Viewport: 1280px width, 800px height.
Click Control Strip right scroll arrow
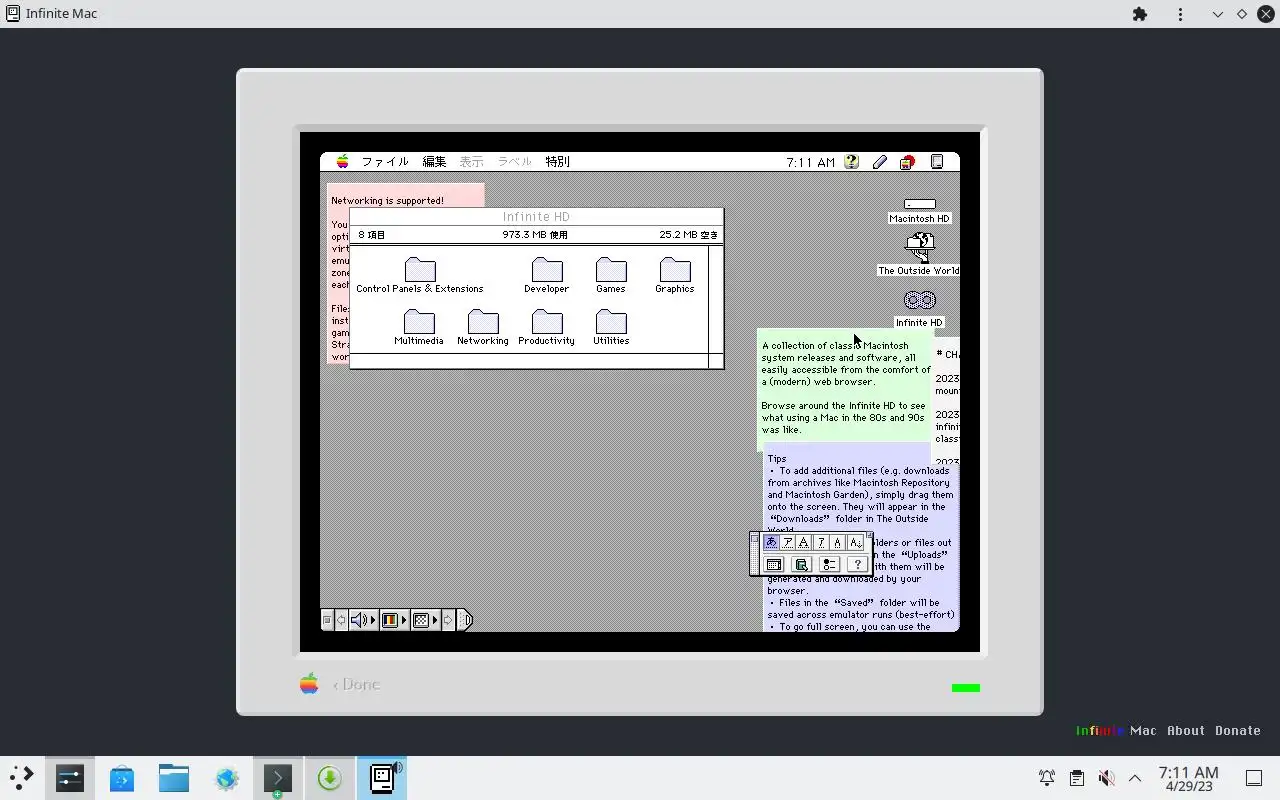[x=448, y=620]
